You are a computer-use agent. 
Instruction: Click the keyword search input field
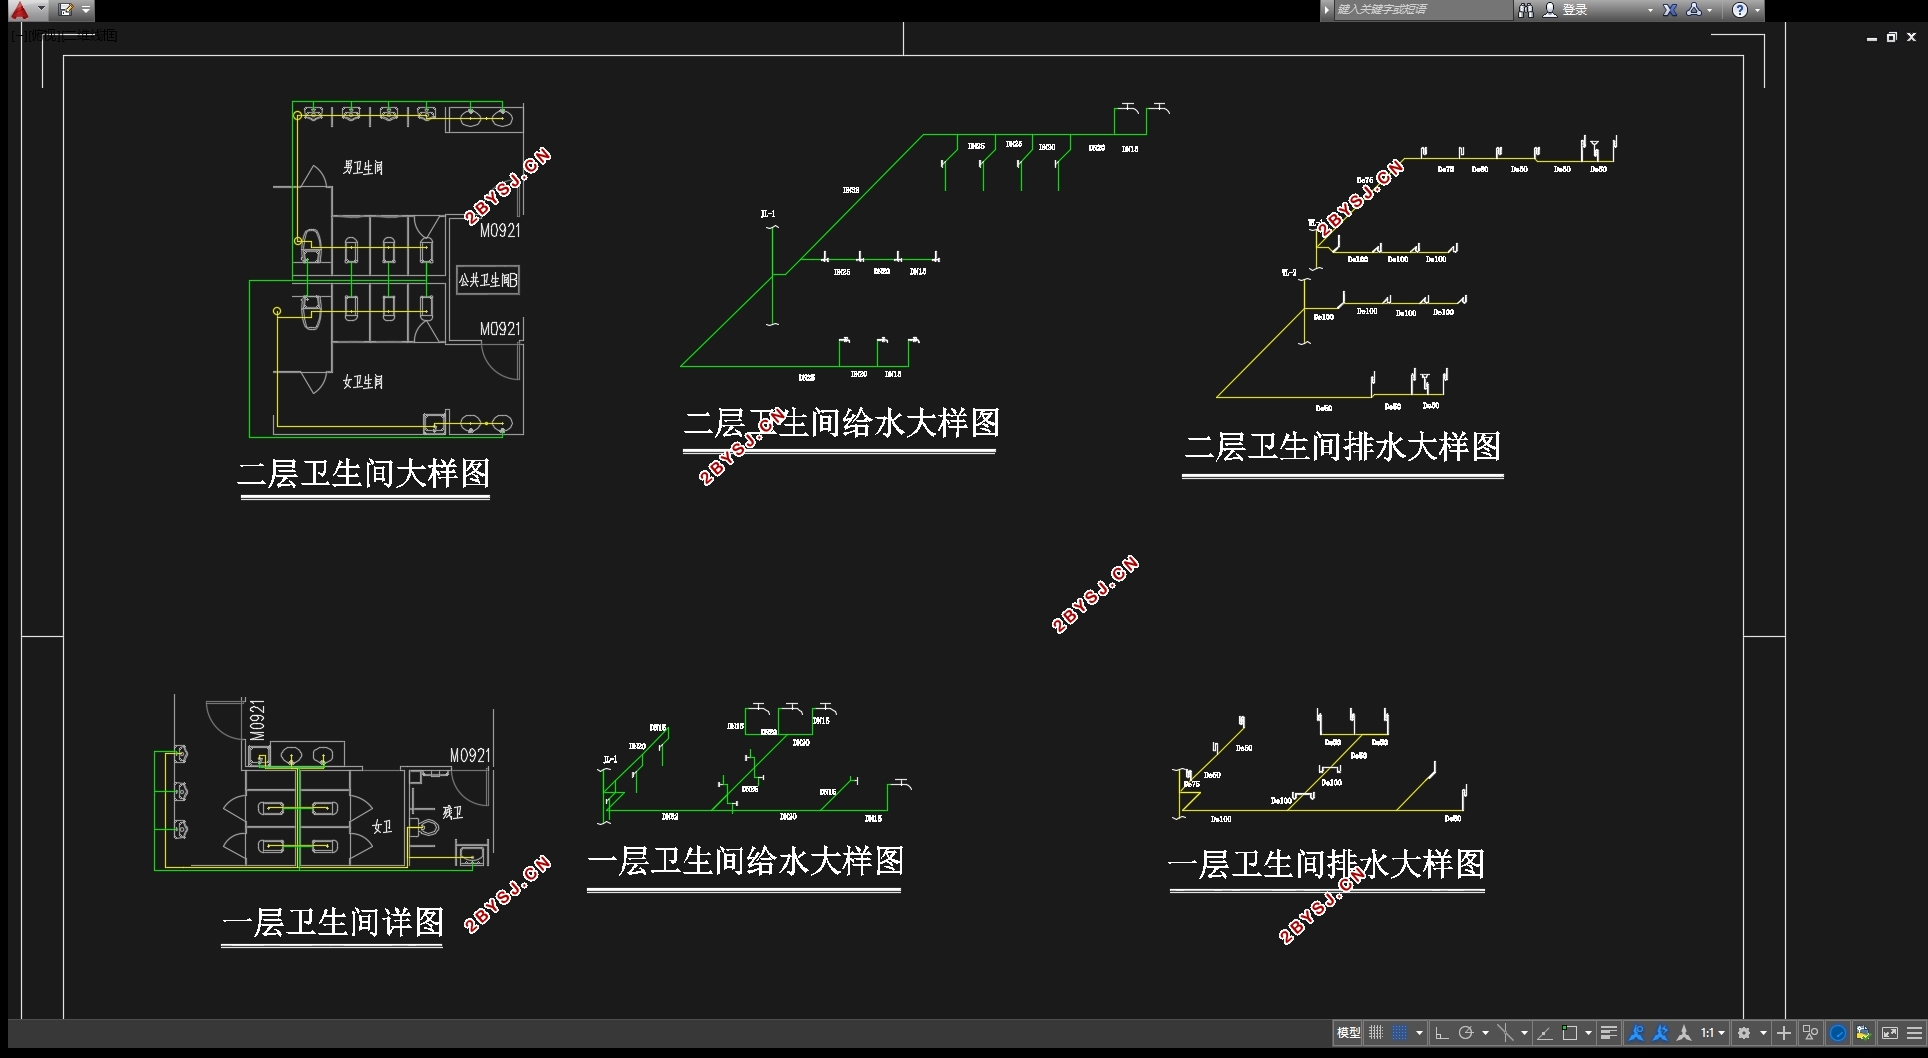[1423, 10]
